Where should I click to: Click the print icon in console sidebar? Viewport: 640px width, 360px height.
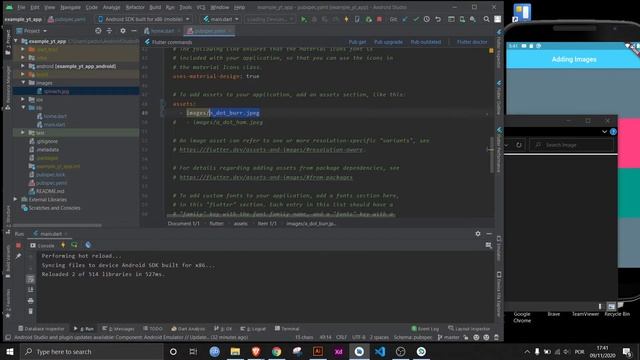(31, 300)
